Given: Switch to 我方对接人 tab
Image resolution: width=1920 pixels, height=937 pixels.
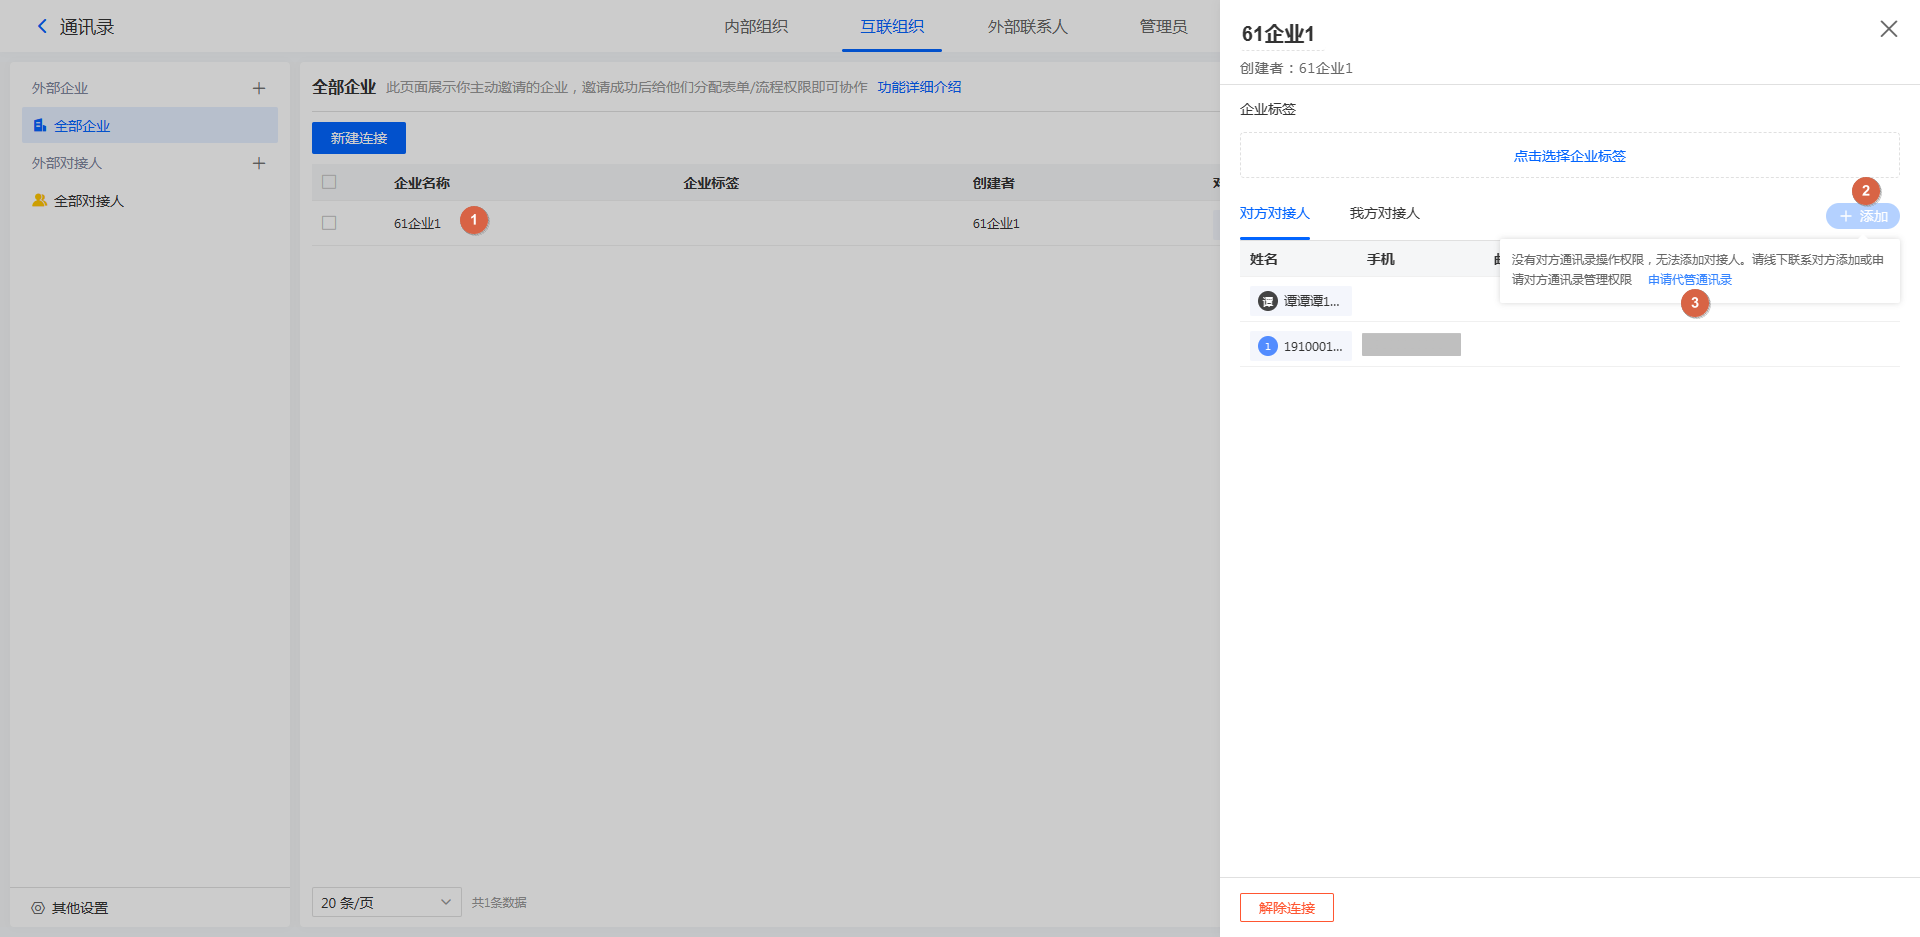Looking at the screenshot, I should click(1384, 213).
